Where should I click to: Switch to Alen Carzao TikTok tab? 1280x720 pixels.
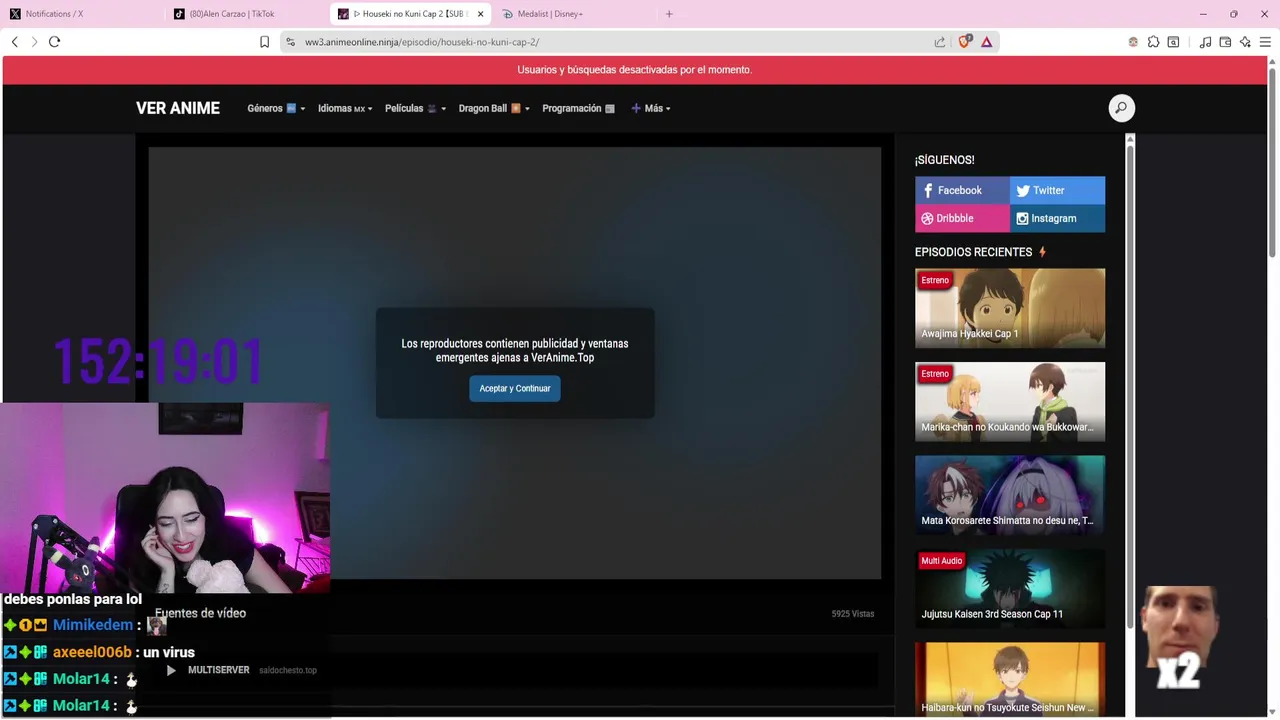(x=245, y=14)
